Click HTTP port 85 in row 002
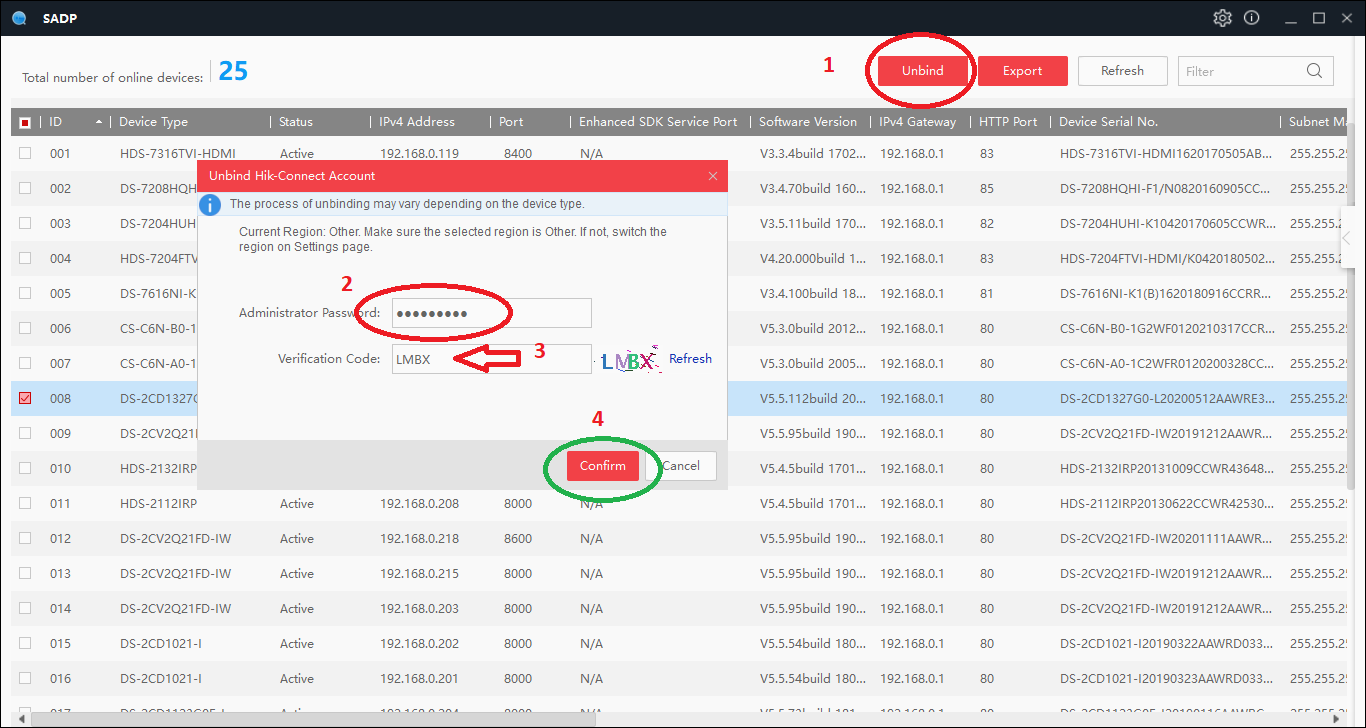Image resolution: width=1366 pixels, height=728 pixels. (987, 189)
